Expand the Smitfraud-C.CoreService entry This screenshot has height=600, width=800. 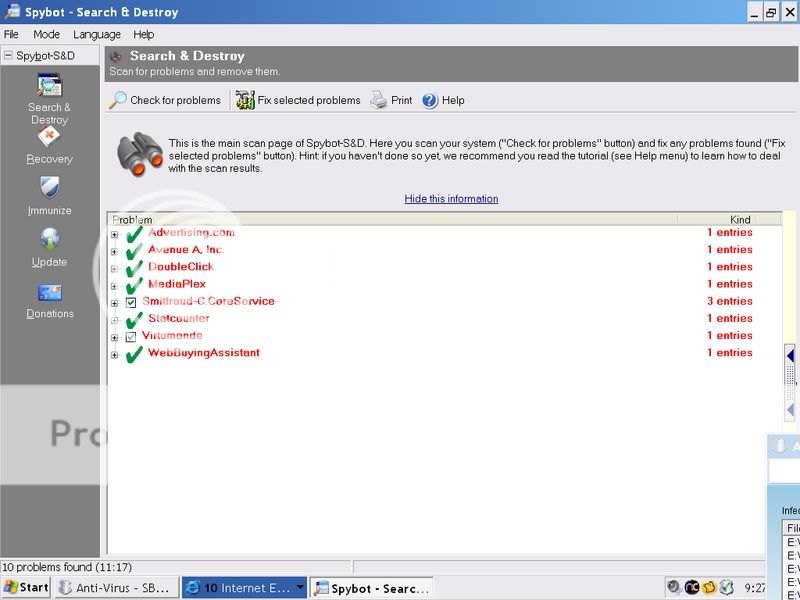pyautogui.click(x=114, y=303)
